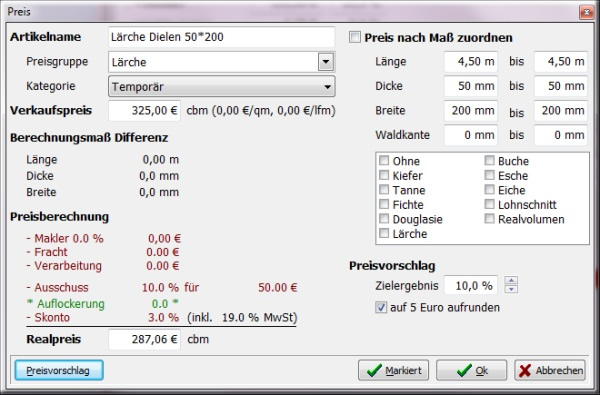Enable Preis nach Maß zuordnen checkbox

coord(355,37)
